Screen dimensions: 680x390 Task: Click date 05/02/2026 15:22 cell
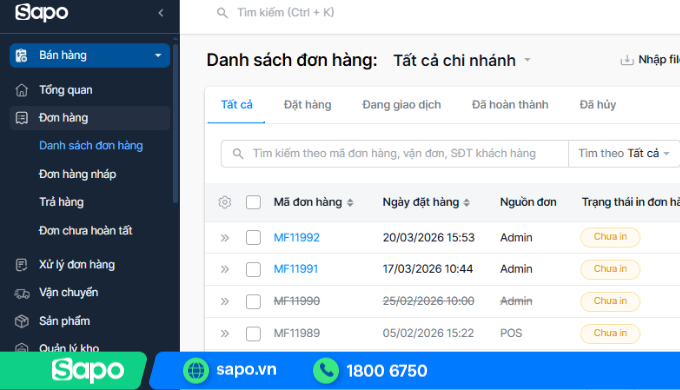[428, 334]
